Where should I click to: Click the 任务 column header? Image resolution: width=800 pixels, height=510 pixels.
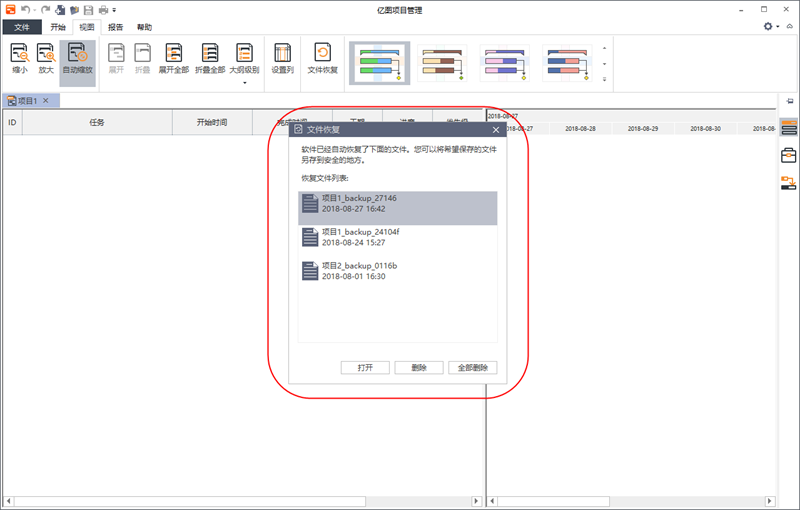[x=97, y=122]
